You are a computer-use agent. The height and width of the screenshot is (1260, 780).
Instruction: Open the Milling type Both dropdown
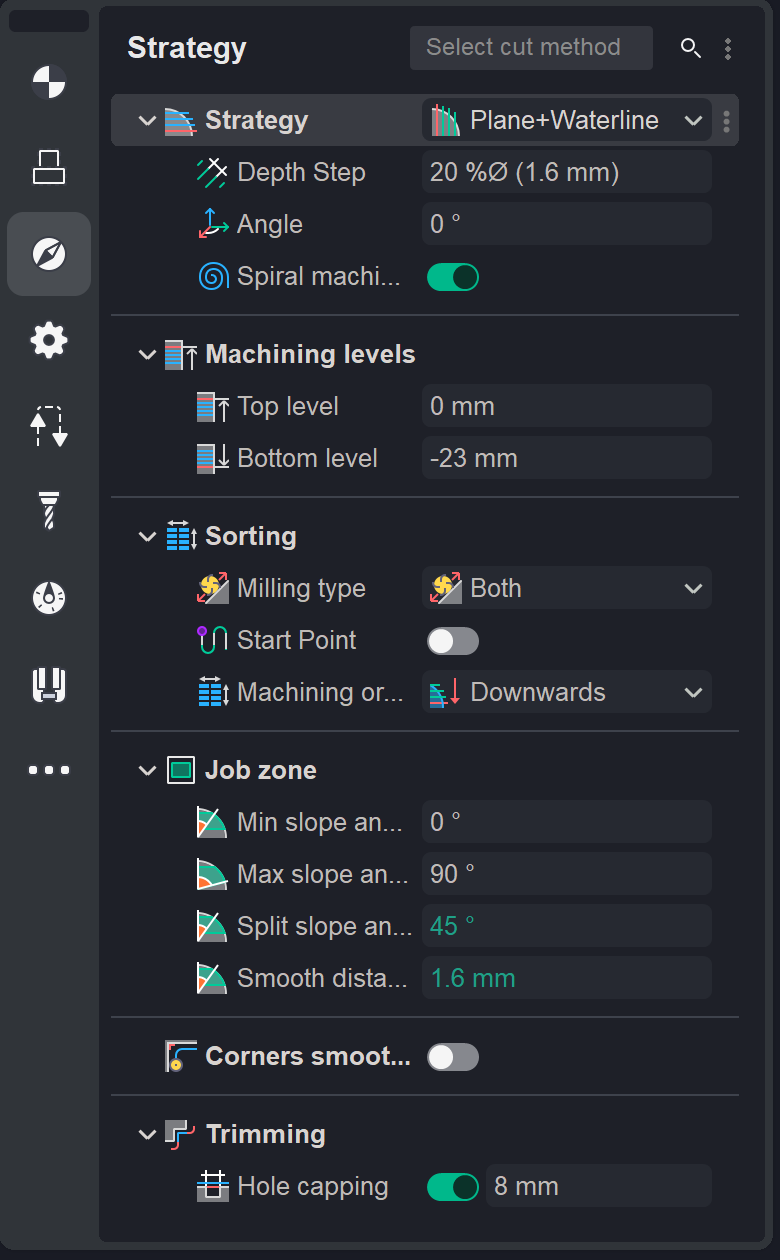(x=567, y=588)
